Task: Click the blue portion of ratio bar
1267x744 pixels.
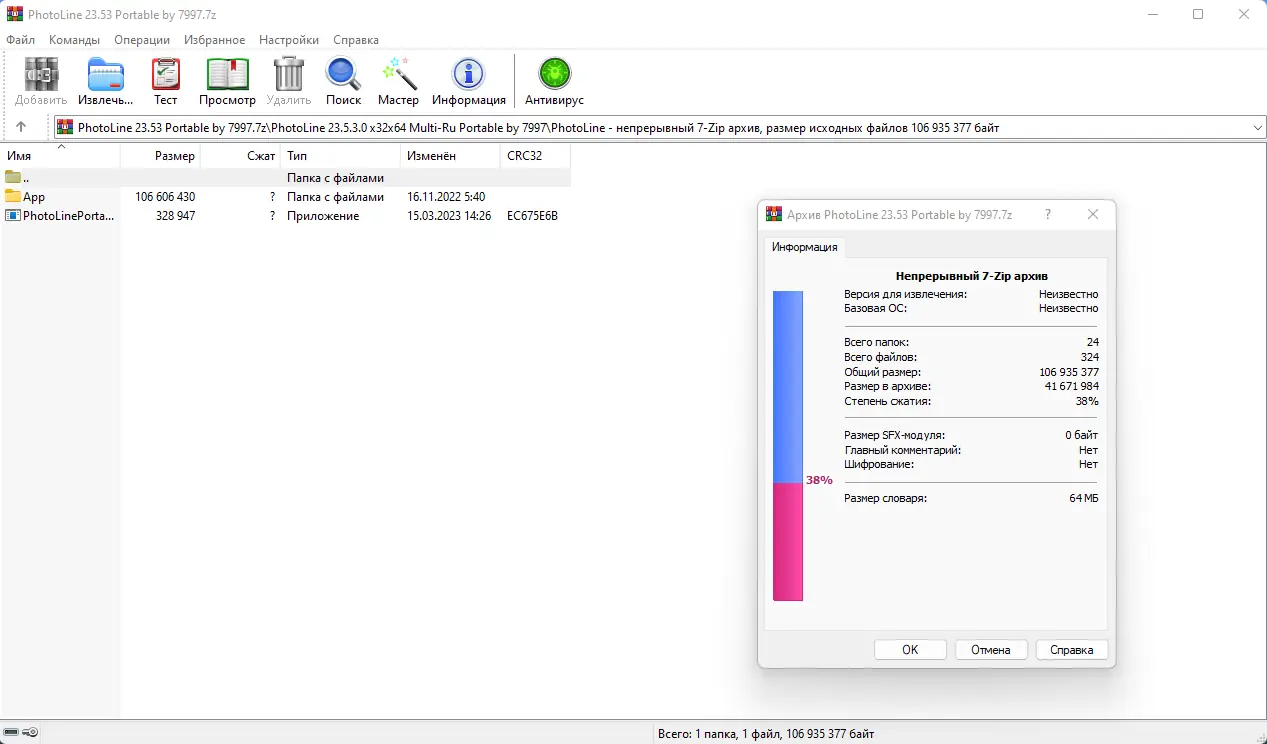Action: pyautogui.click(x=788, y=387)
